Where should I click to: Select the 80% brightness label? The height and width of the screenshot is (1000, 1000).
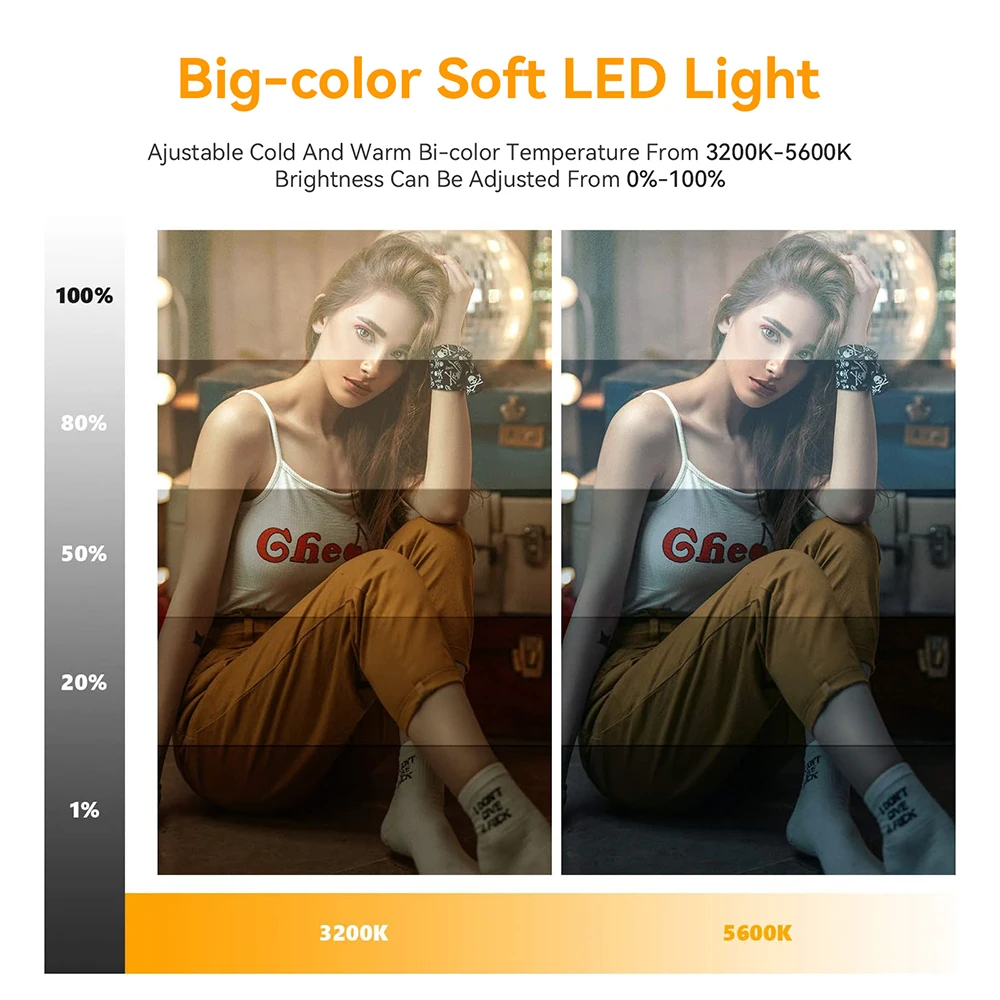[x=84, y=424]
